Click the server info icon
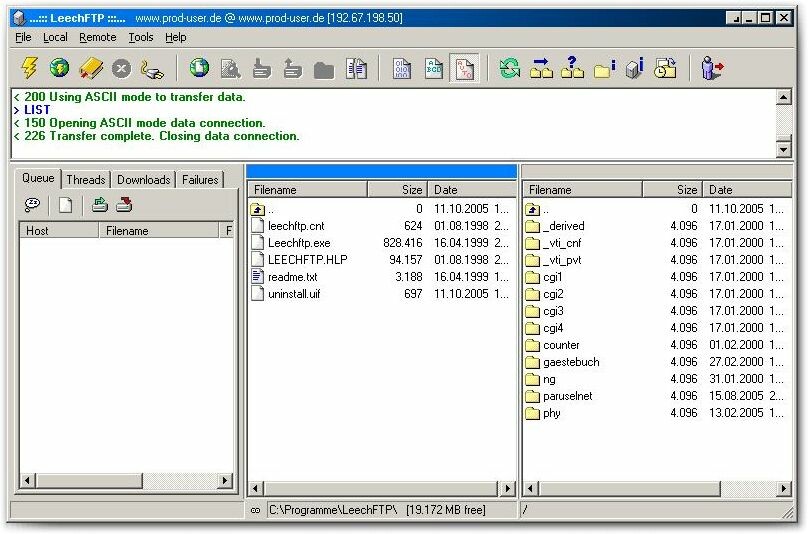 click(x=634, y=68)
